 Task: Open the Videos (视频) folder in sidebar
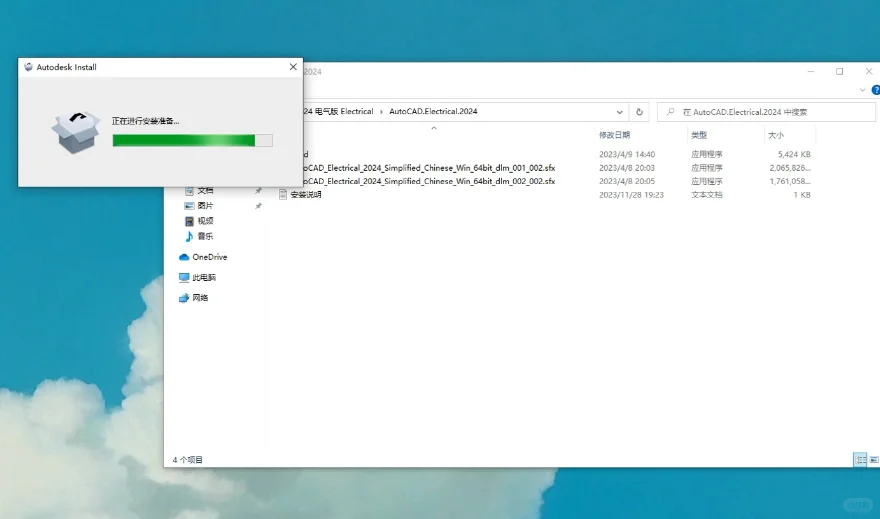(x=205, y=221)
